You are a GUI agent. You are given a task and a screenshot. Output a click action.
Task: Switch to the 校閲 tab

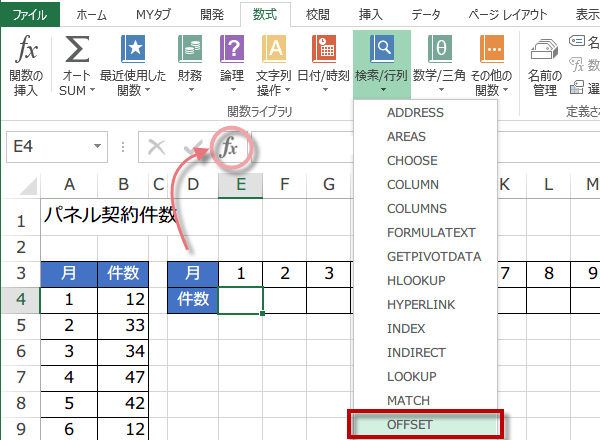318,15
